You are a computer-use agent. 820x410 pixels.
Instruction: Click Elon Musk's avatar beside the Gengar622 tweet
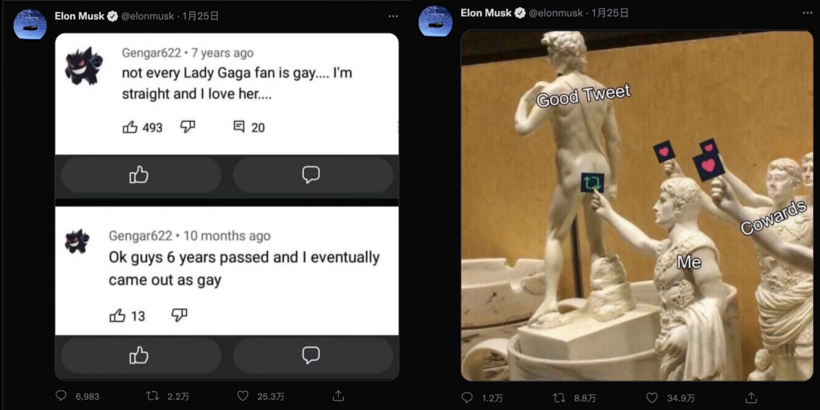pos(30,24)
